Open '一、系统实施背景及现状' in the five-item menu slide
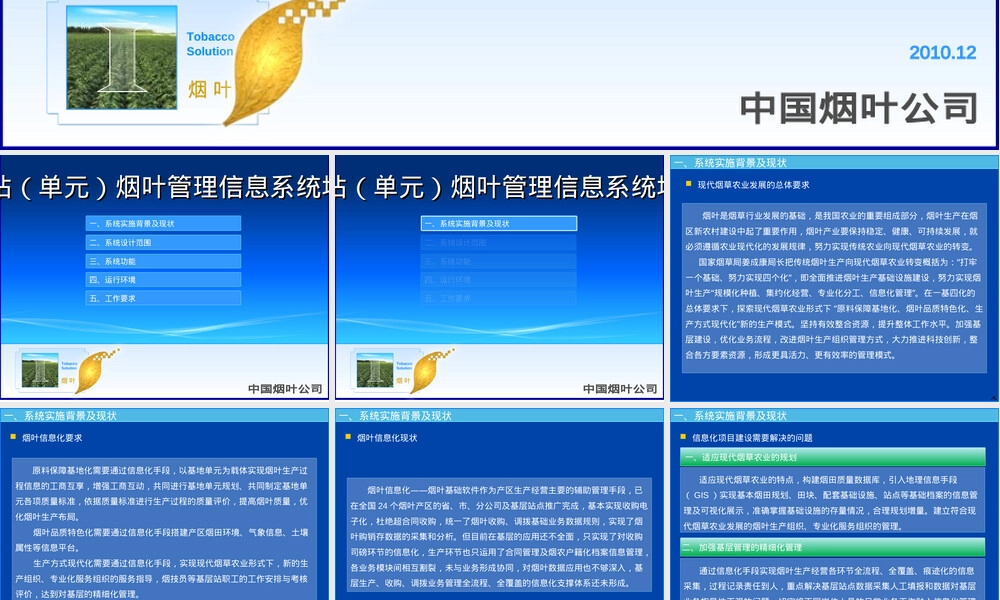The height and width of the screenshot is (600, 1000). tap(163, 223)
